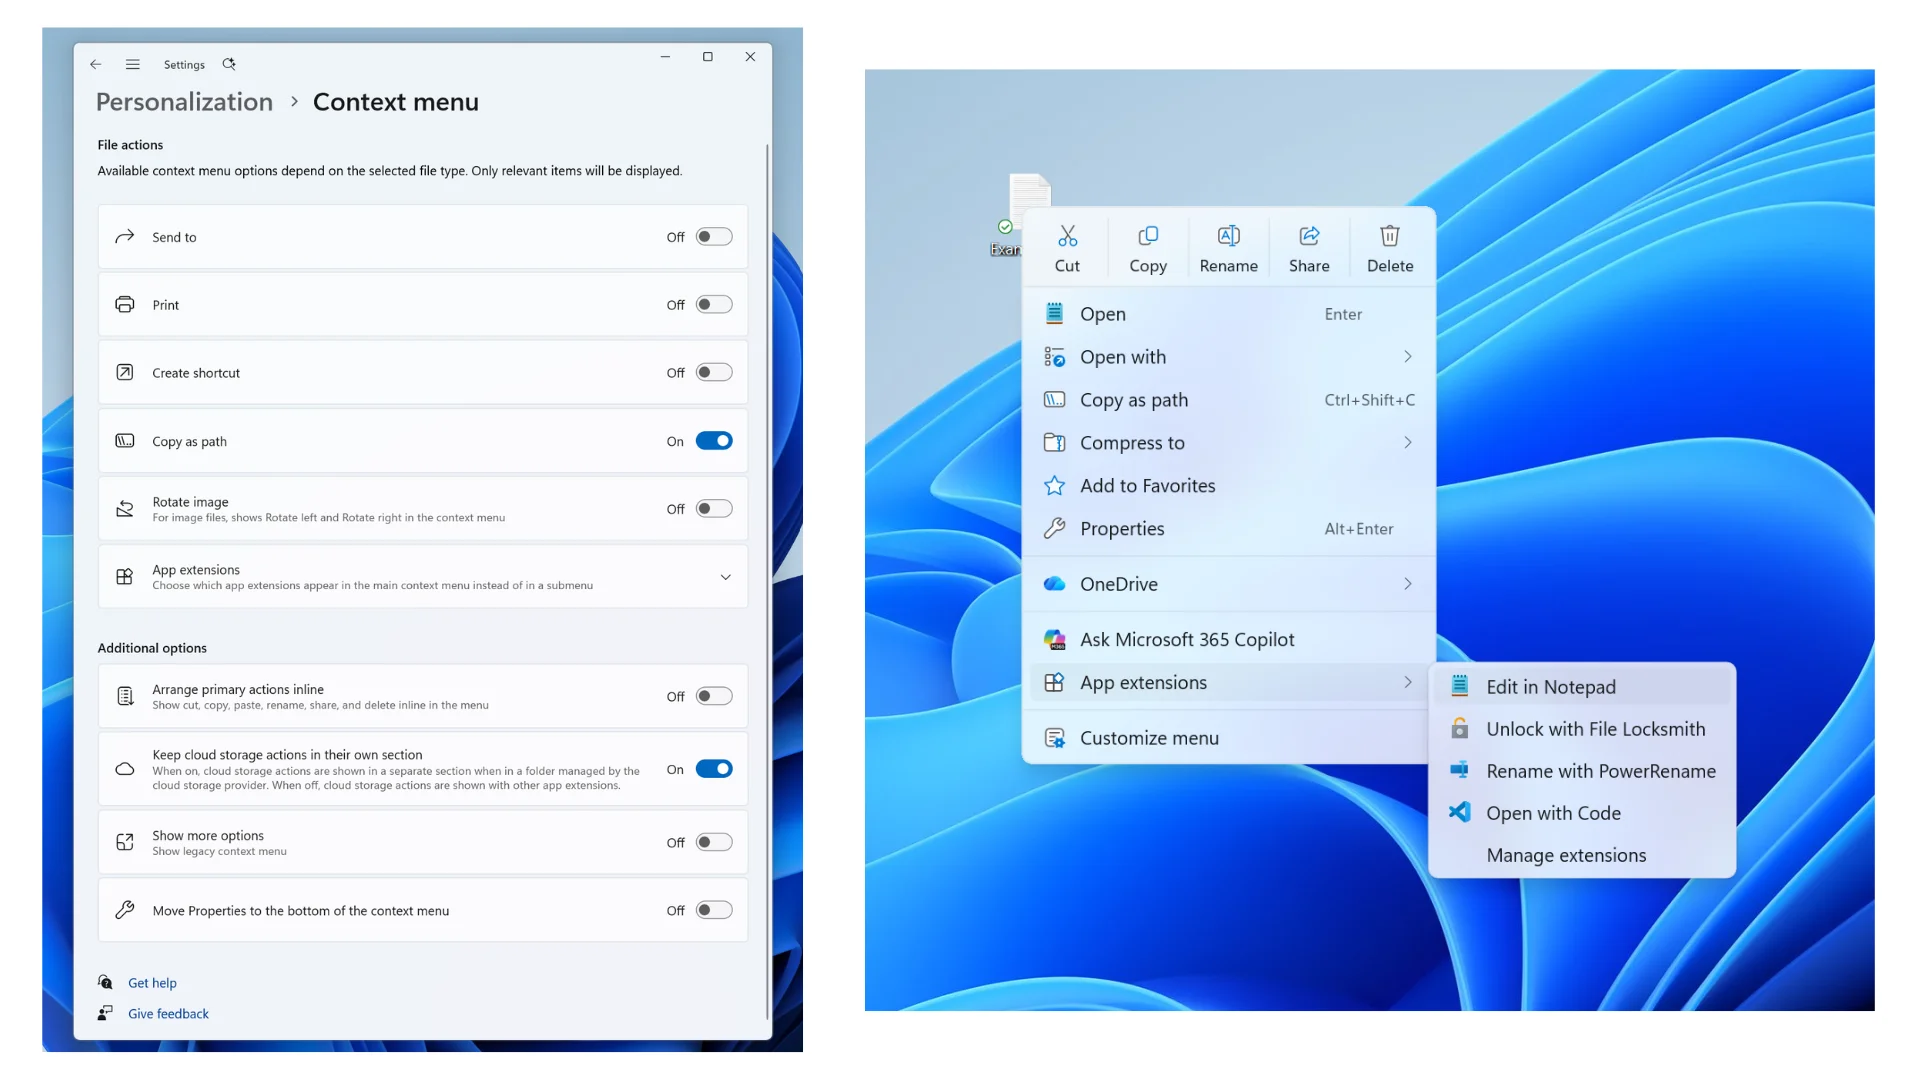The height and width of the screenshot is (1080, 1920).
Task: Click the Move Properties wrench icon
Action: (x=125, y=910)
